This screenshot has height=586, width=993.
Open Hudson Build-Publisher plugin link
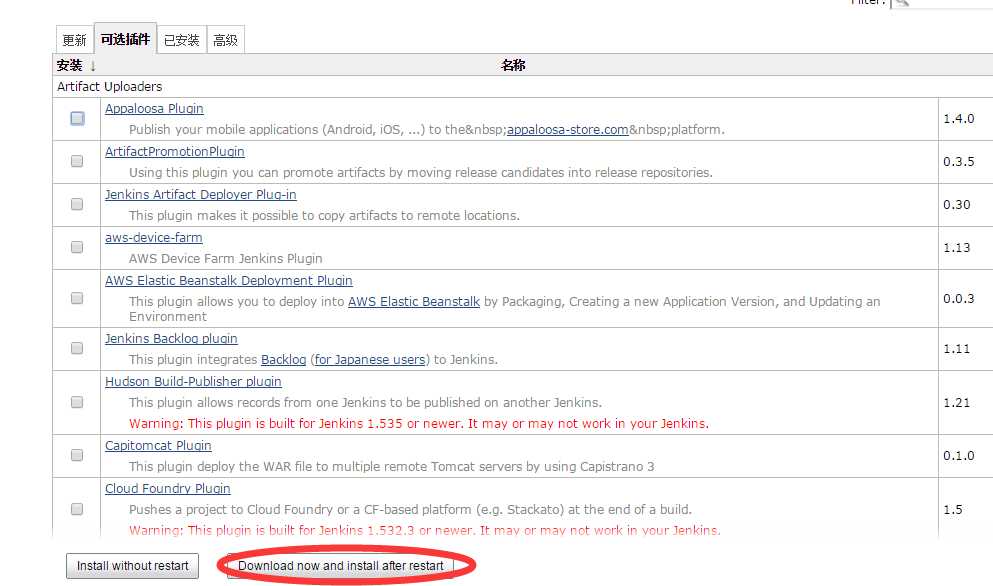click(193, 381)
